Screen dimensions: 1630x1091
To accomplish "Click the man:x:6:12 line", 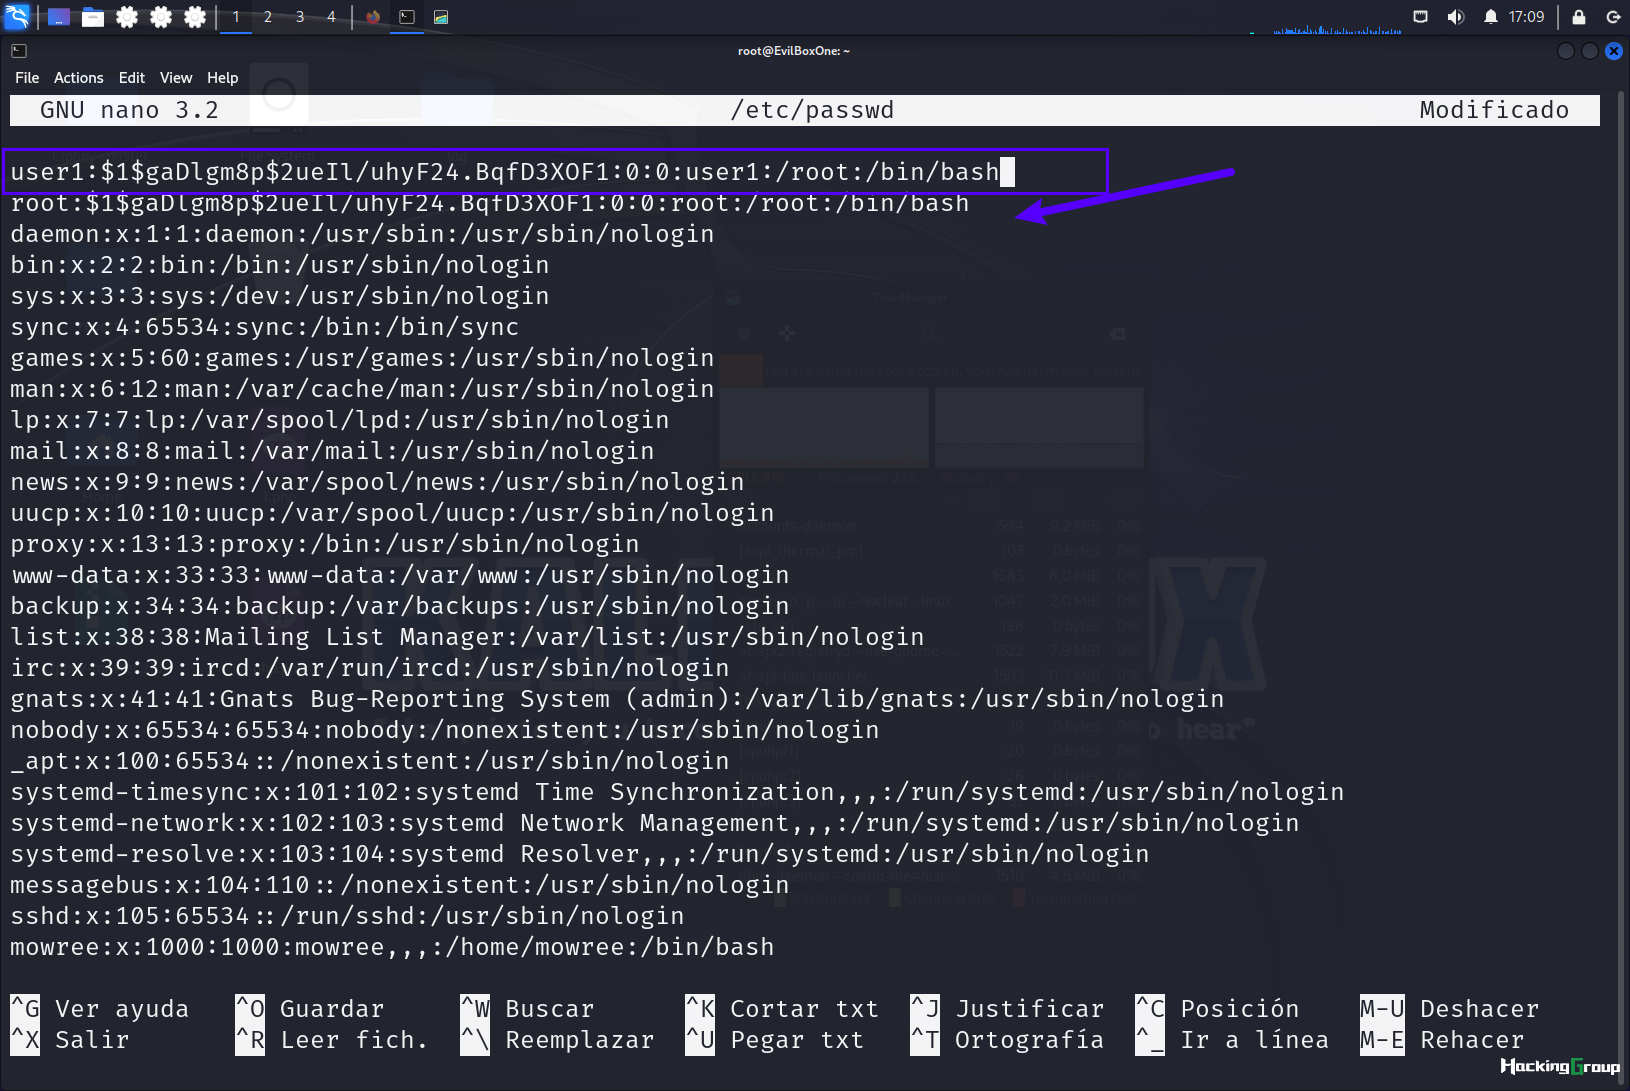I will (362, 389).
